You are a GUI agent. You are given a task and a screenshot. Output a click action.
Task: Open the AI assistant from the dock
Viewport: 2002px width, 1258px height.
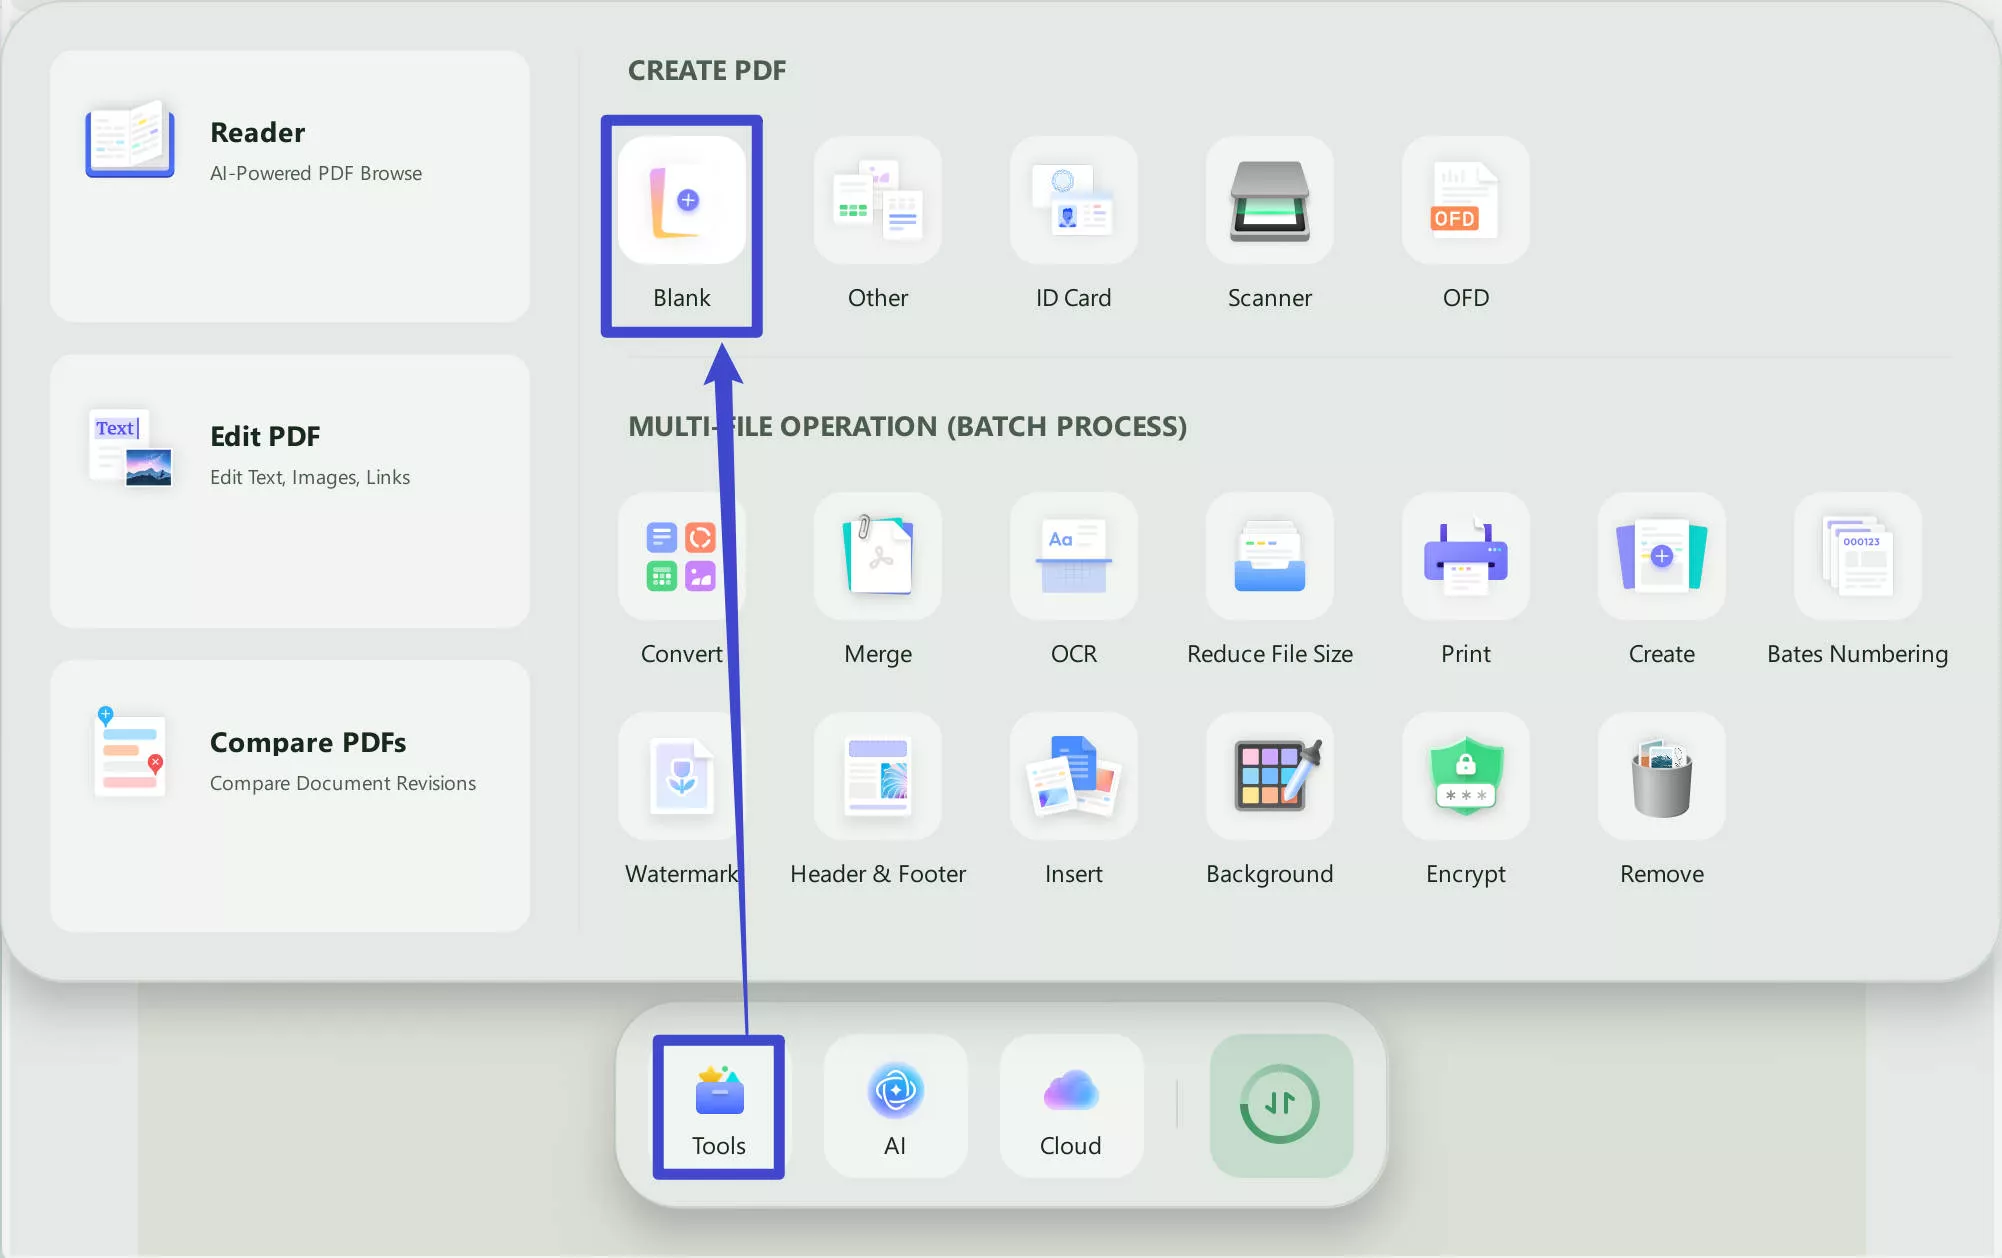click(x=894, y=1105)
